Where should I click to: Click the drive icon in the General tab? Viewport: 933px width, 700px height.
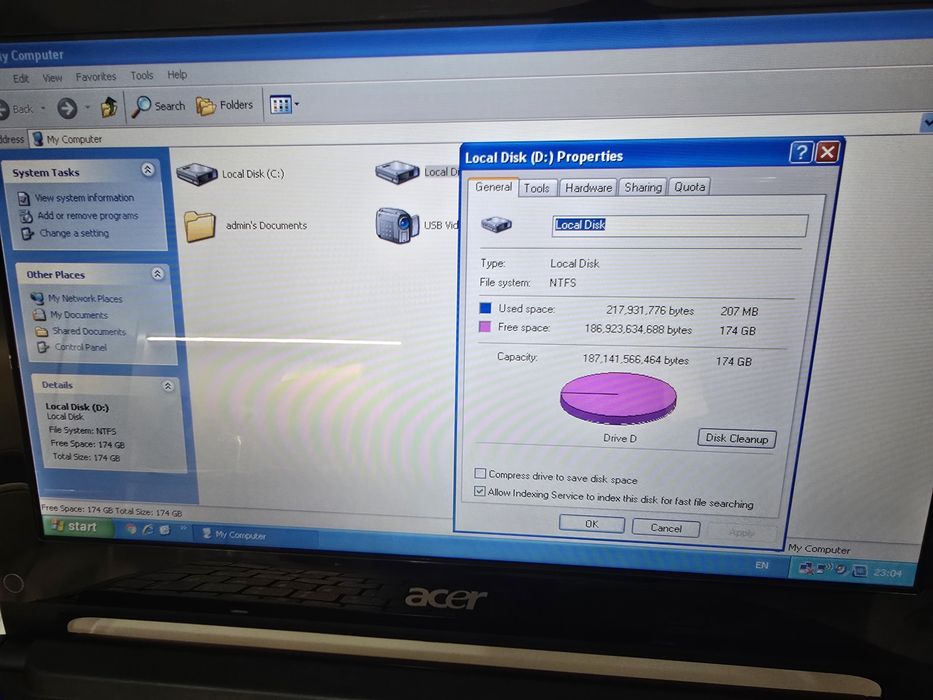[x=496, y=224]
